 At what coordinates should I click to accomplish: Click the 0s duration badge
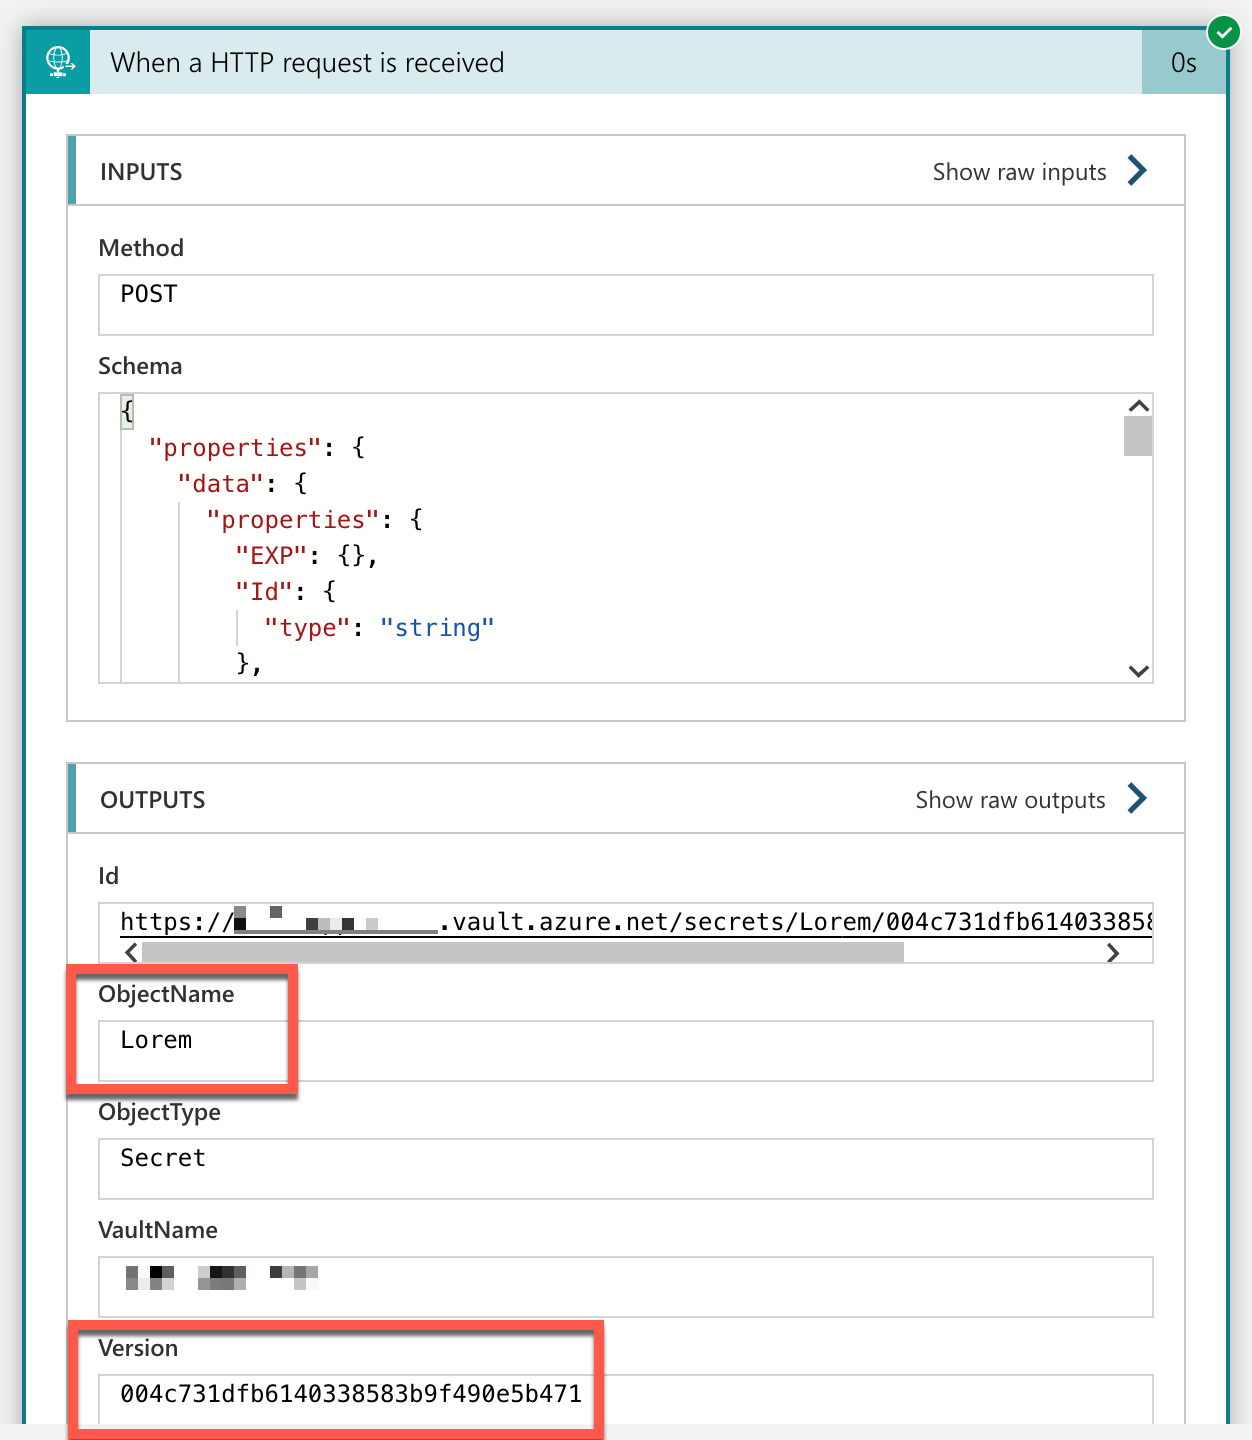pos(1183,63)
